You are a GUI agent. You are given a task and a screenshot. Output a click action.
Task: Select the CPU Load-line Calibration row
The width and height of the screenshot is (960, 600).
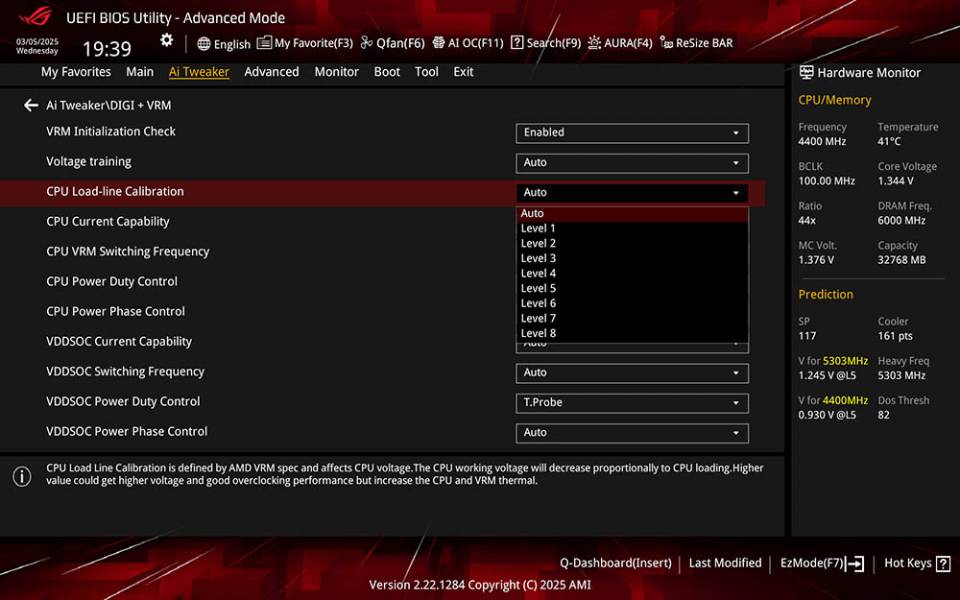coord(382,193)
